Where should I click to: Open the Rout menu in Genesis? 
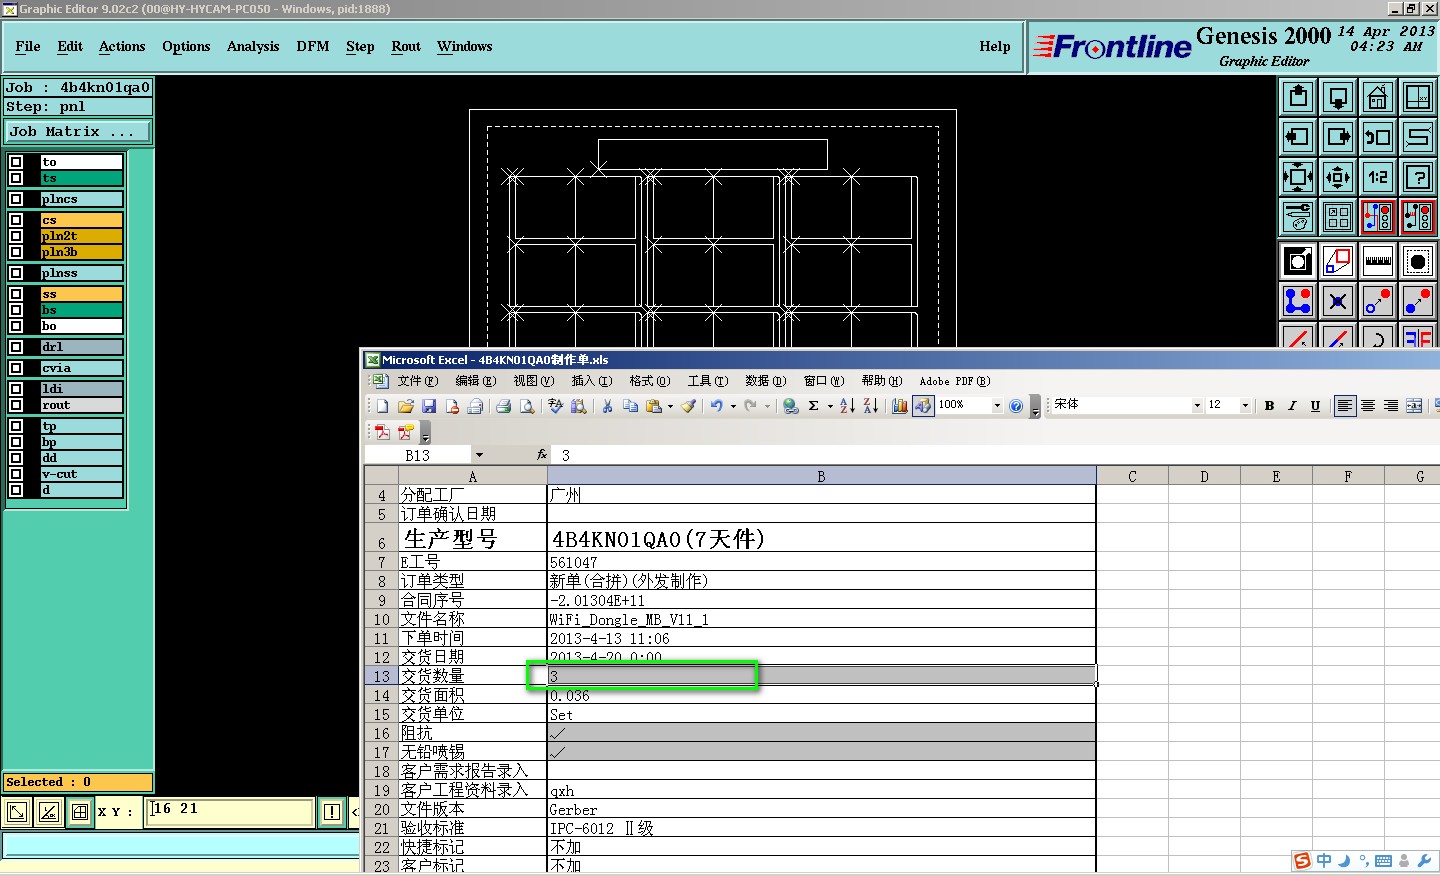pos(406,46)
